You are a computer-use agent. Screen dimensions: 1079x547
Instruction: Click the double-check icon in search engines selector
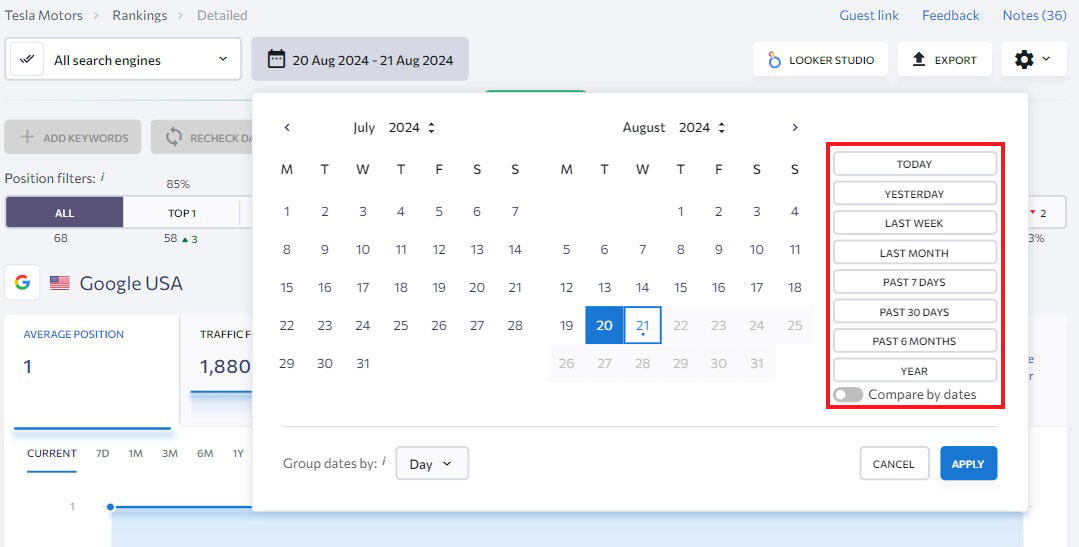coord(27,59)
